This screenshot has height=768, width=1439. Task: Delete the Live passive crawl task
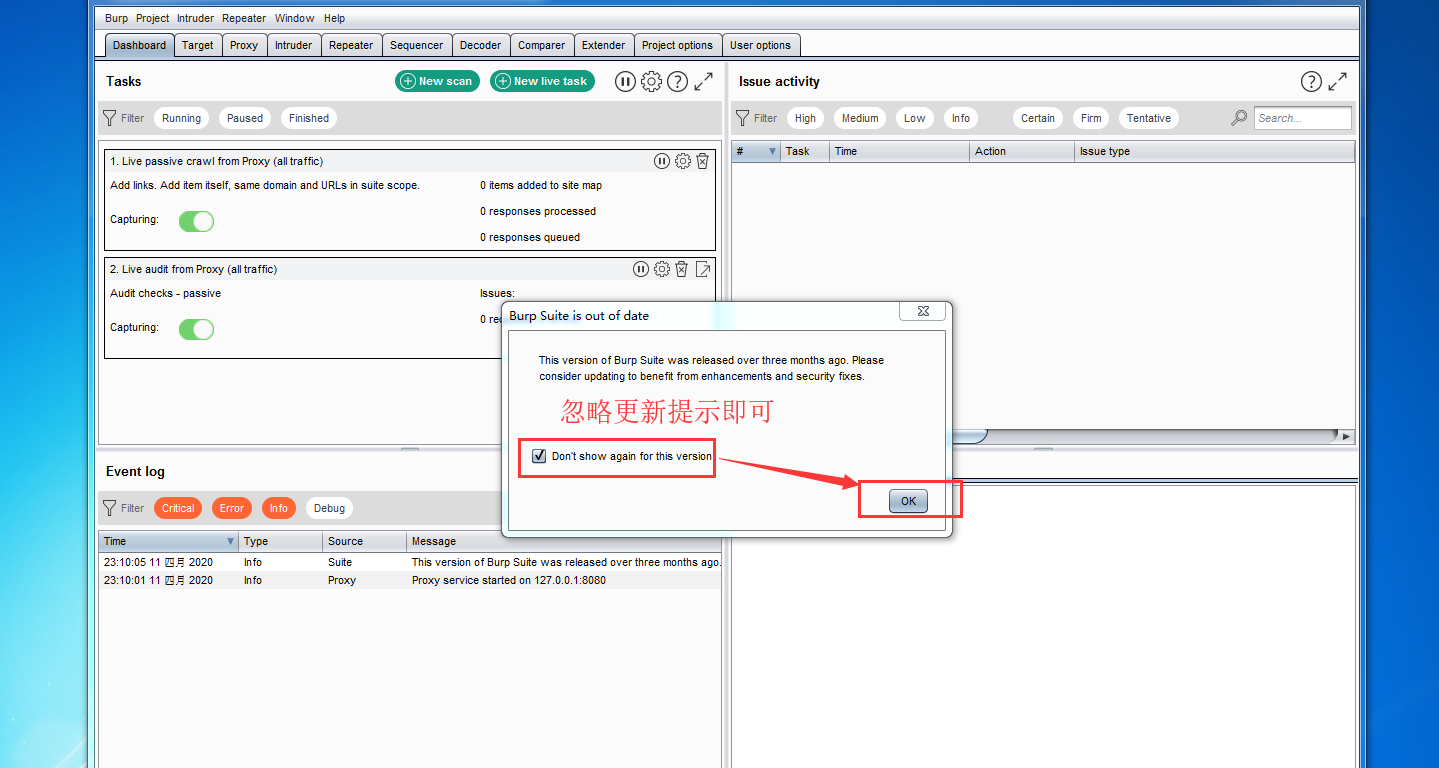(x=703, y=161)
